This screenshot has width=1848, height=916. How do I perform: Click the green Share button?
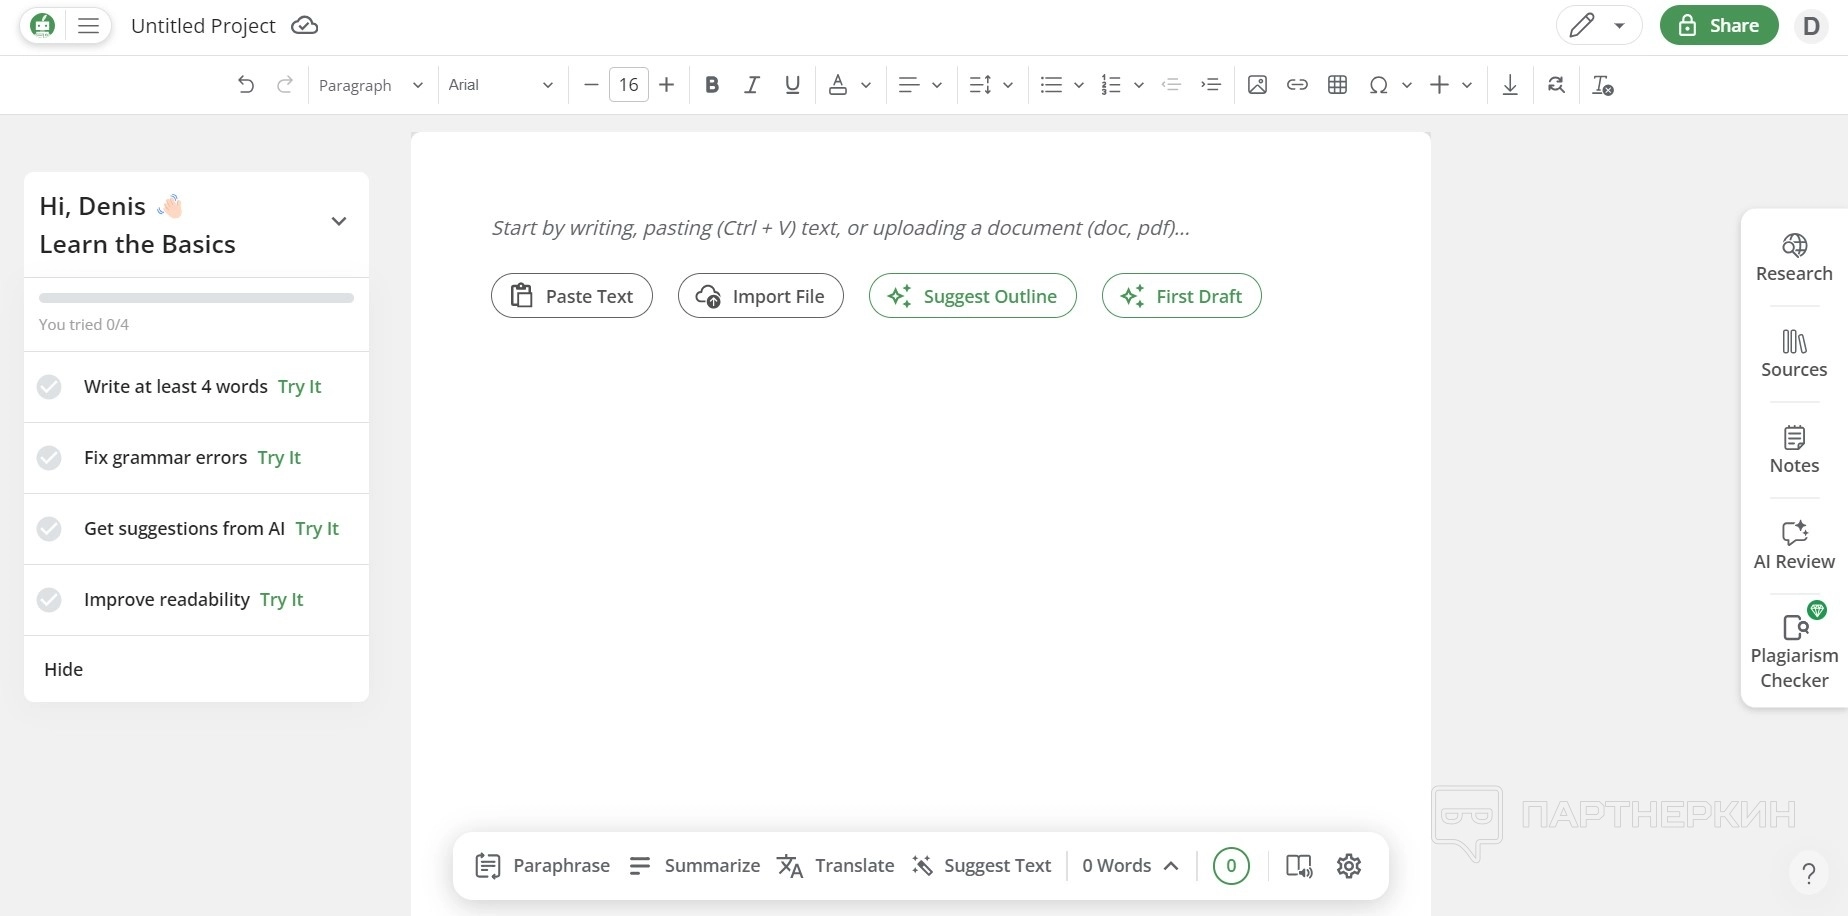click(1718, 26)
